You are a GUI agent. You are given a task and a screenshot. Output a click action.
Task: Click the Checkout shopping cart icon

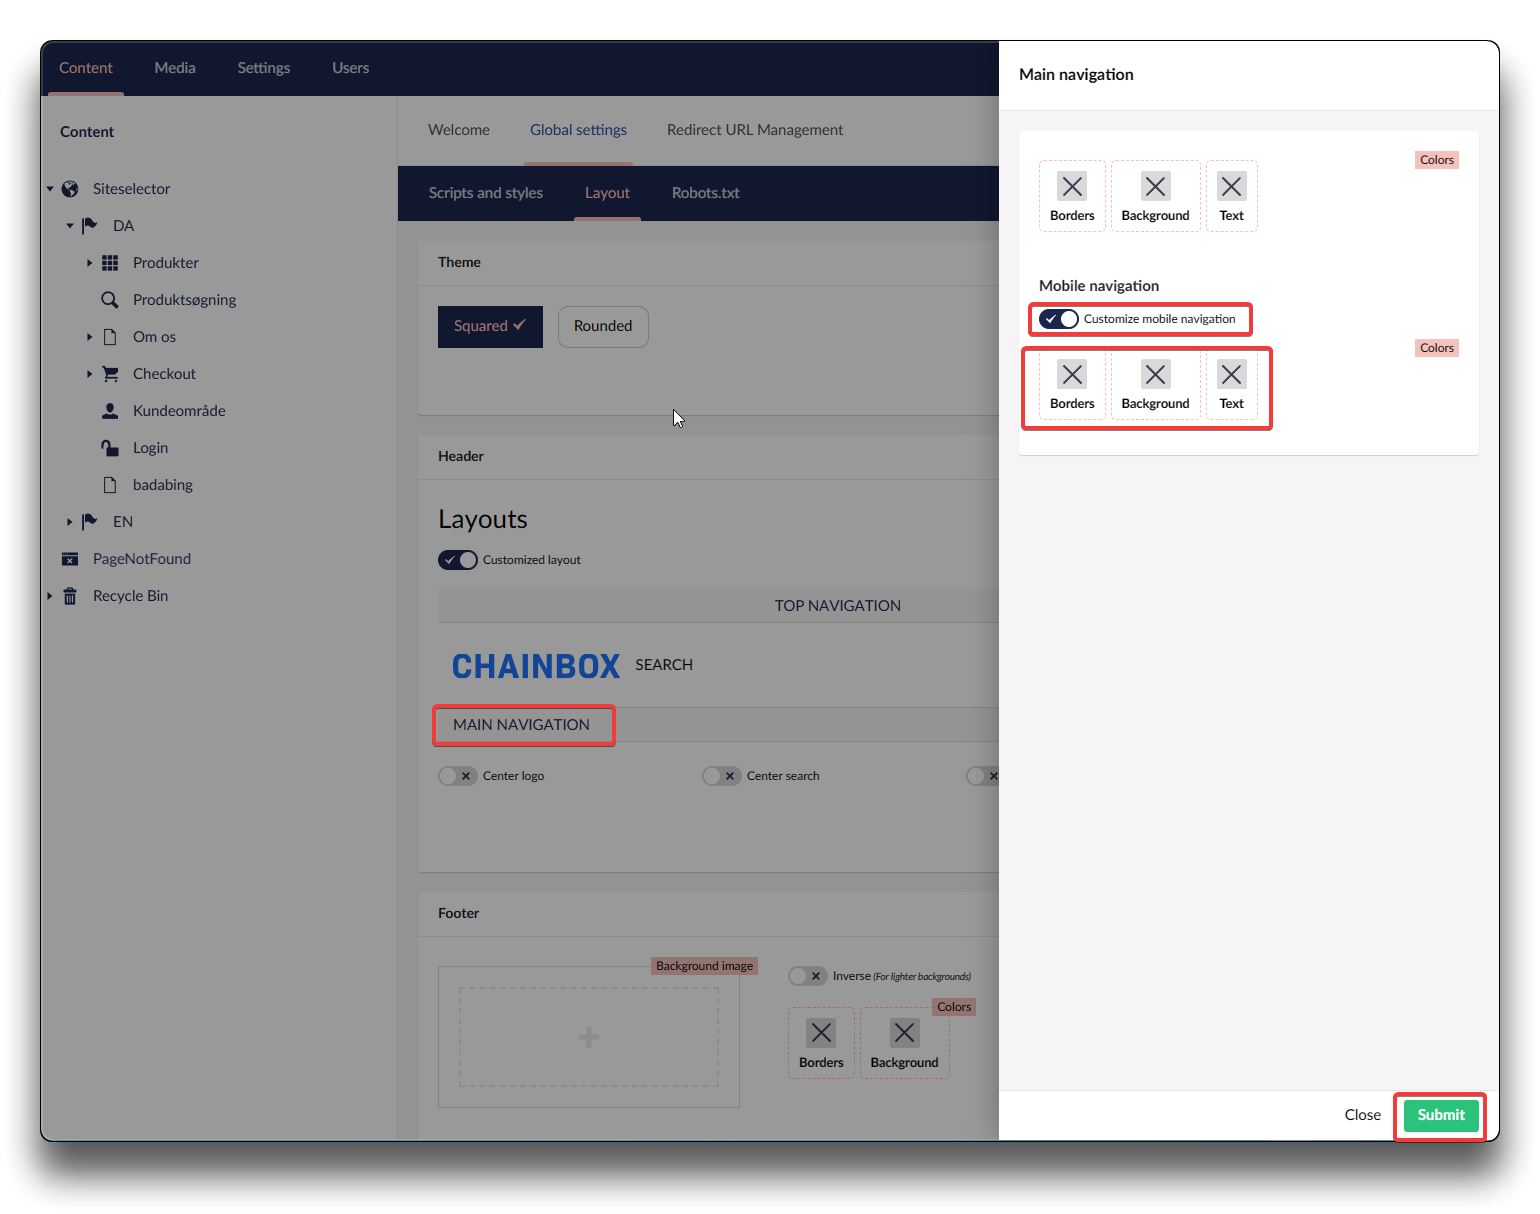tap(110, 374)
